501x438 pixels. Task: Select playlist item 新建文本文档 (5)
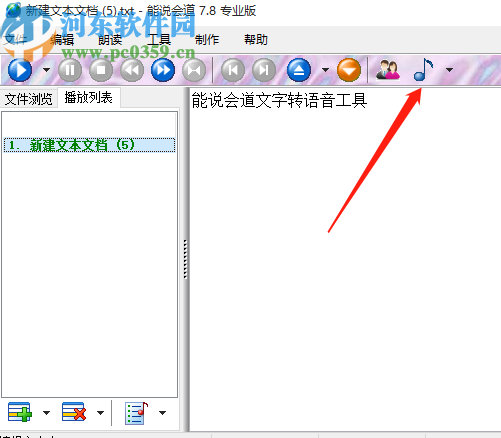[89, 145]
